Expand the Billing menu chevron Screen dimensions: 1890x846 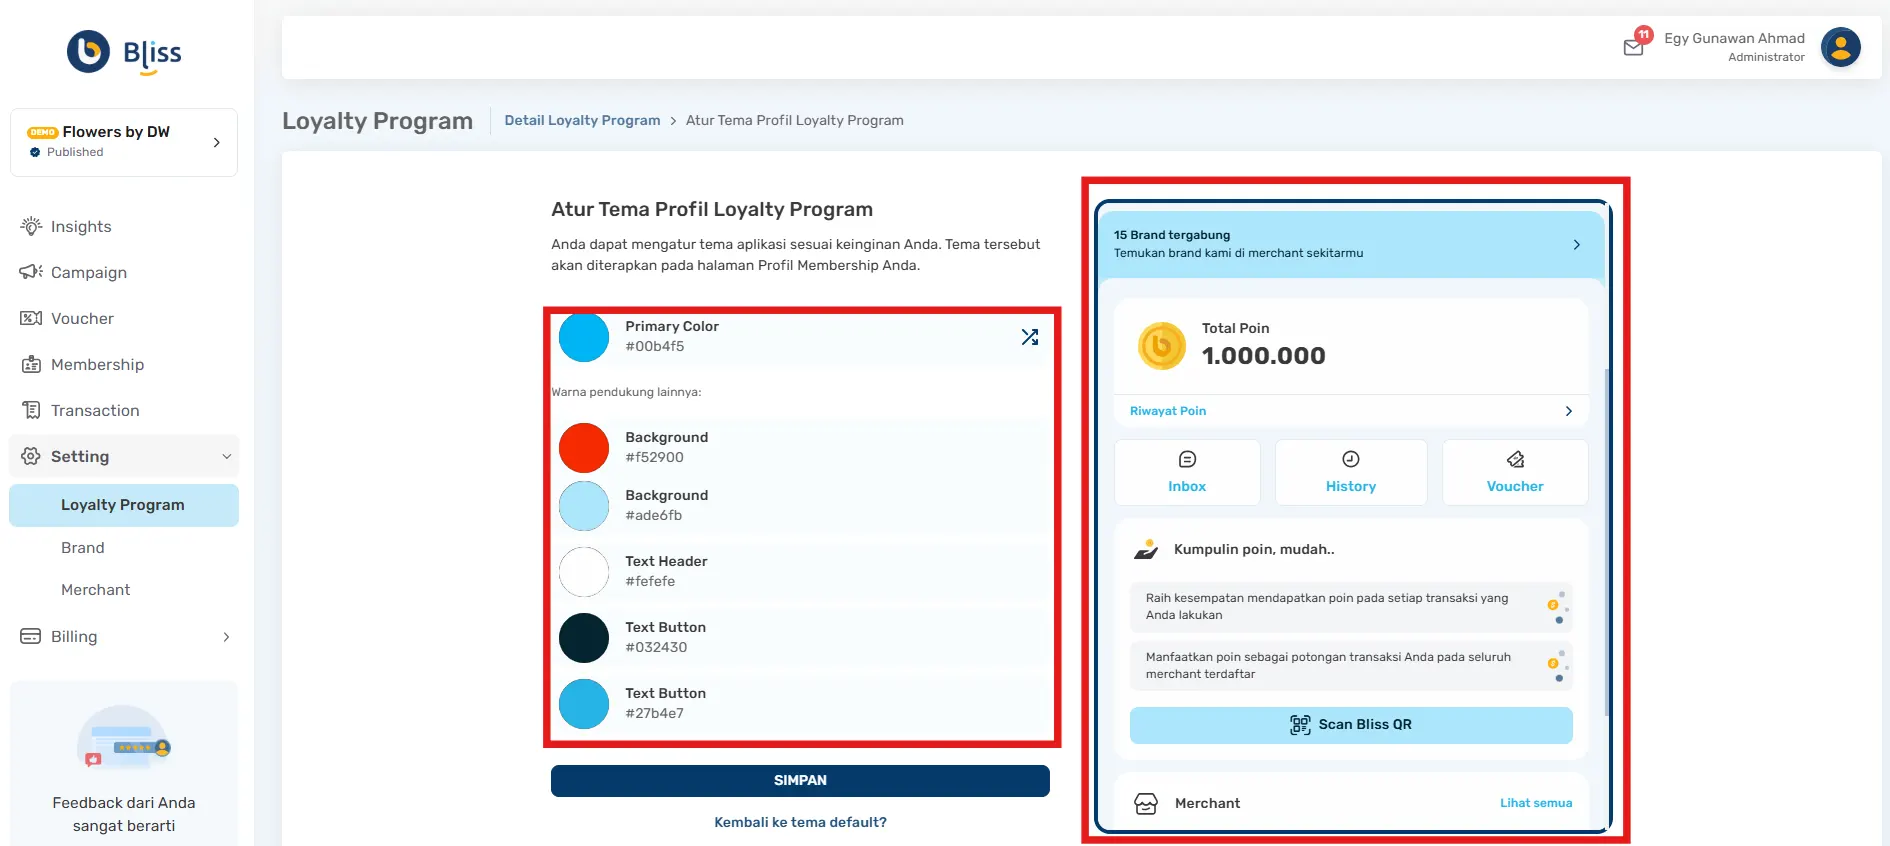pos(227,637)
